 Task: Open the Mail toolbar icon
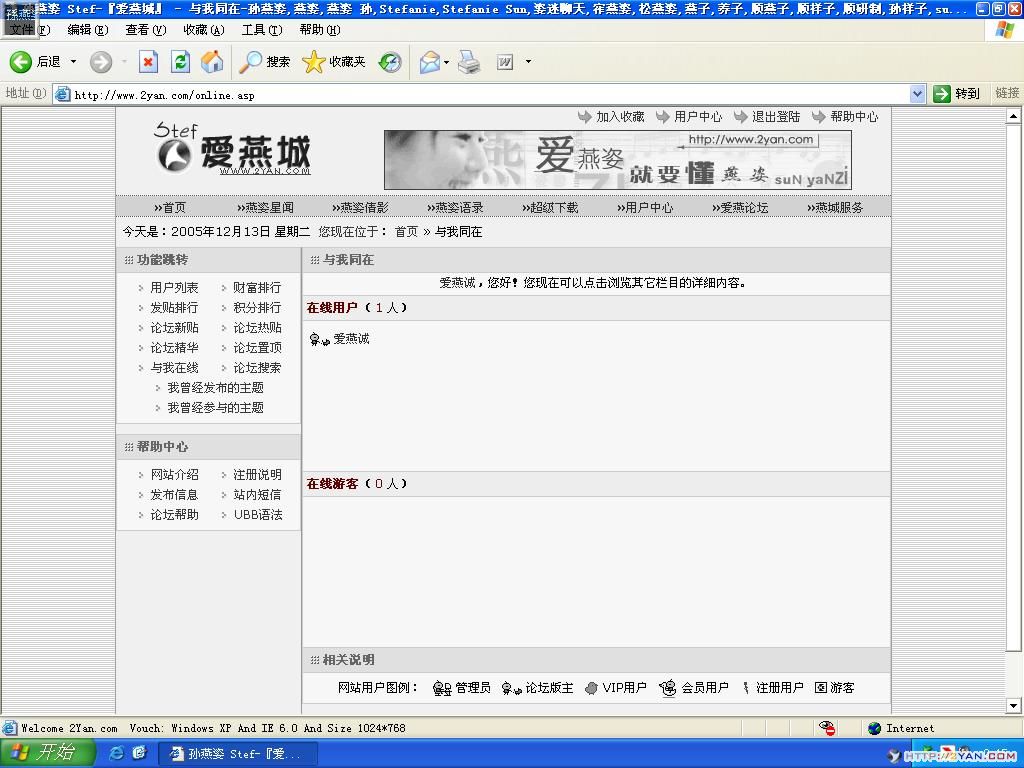(429, 62)
